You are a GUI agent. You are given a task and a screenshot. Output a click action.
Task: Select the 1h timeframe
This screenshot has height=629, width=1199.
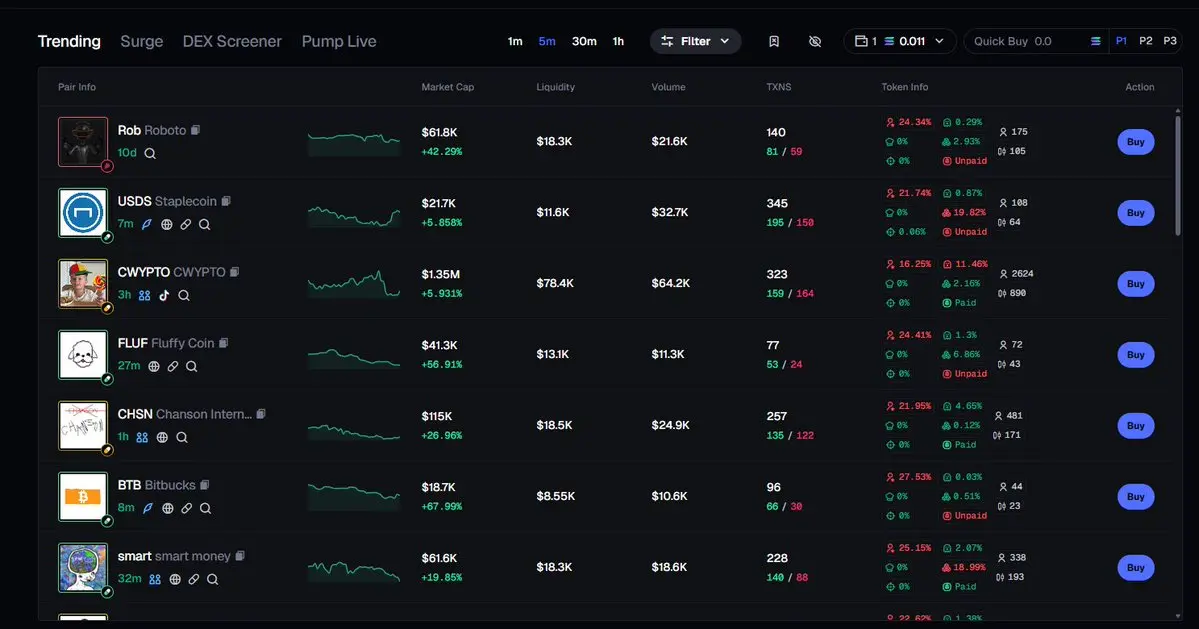618,41
